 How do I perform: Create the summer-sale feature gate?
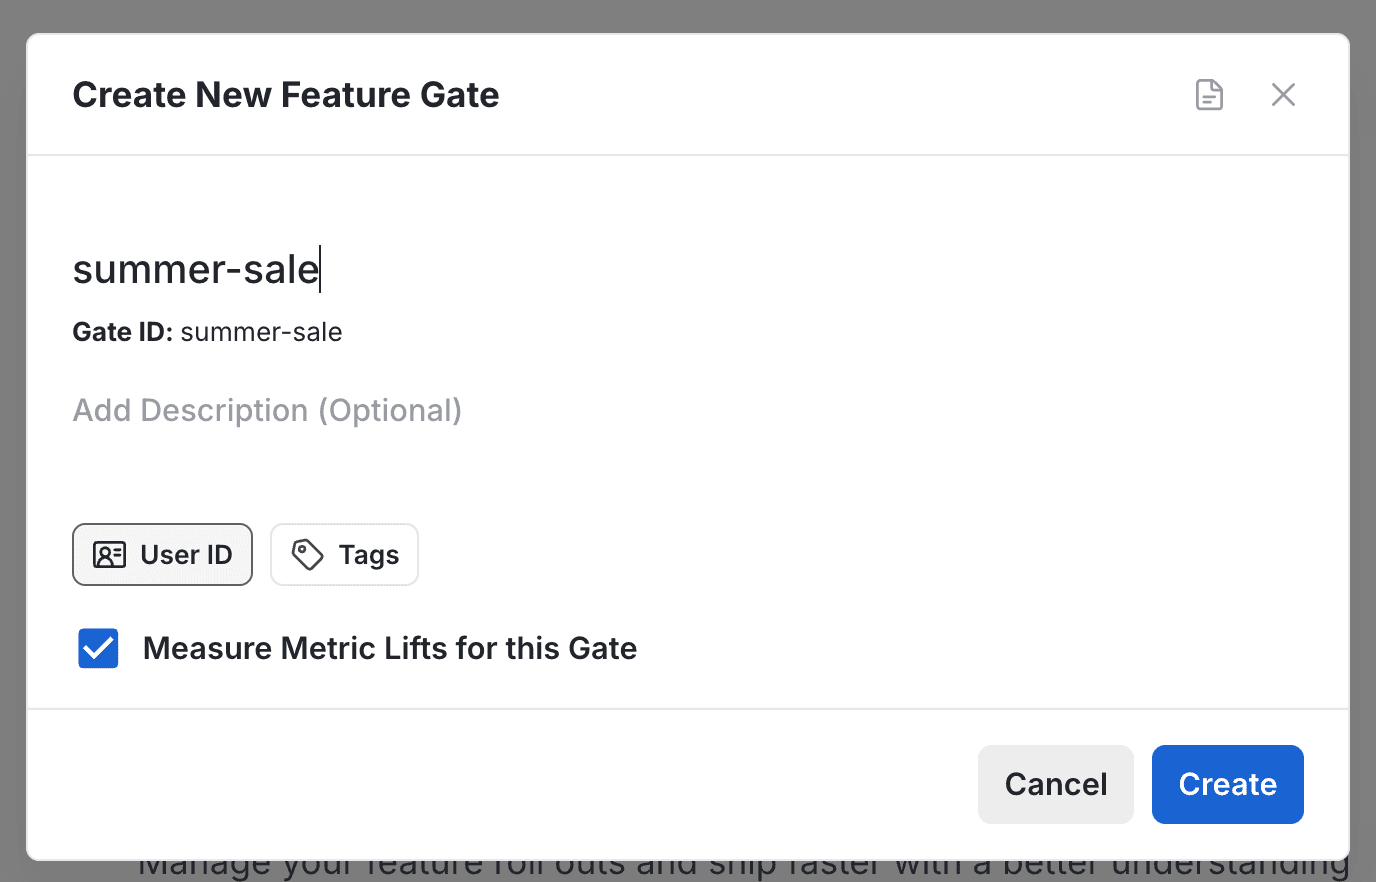1227,784
